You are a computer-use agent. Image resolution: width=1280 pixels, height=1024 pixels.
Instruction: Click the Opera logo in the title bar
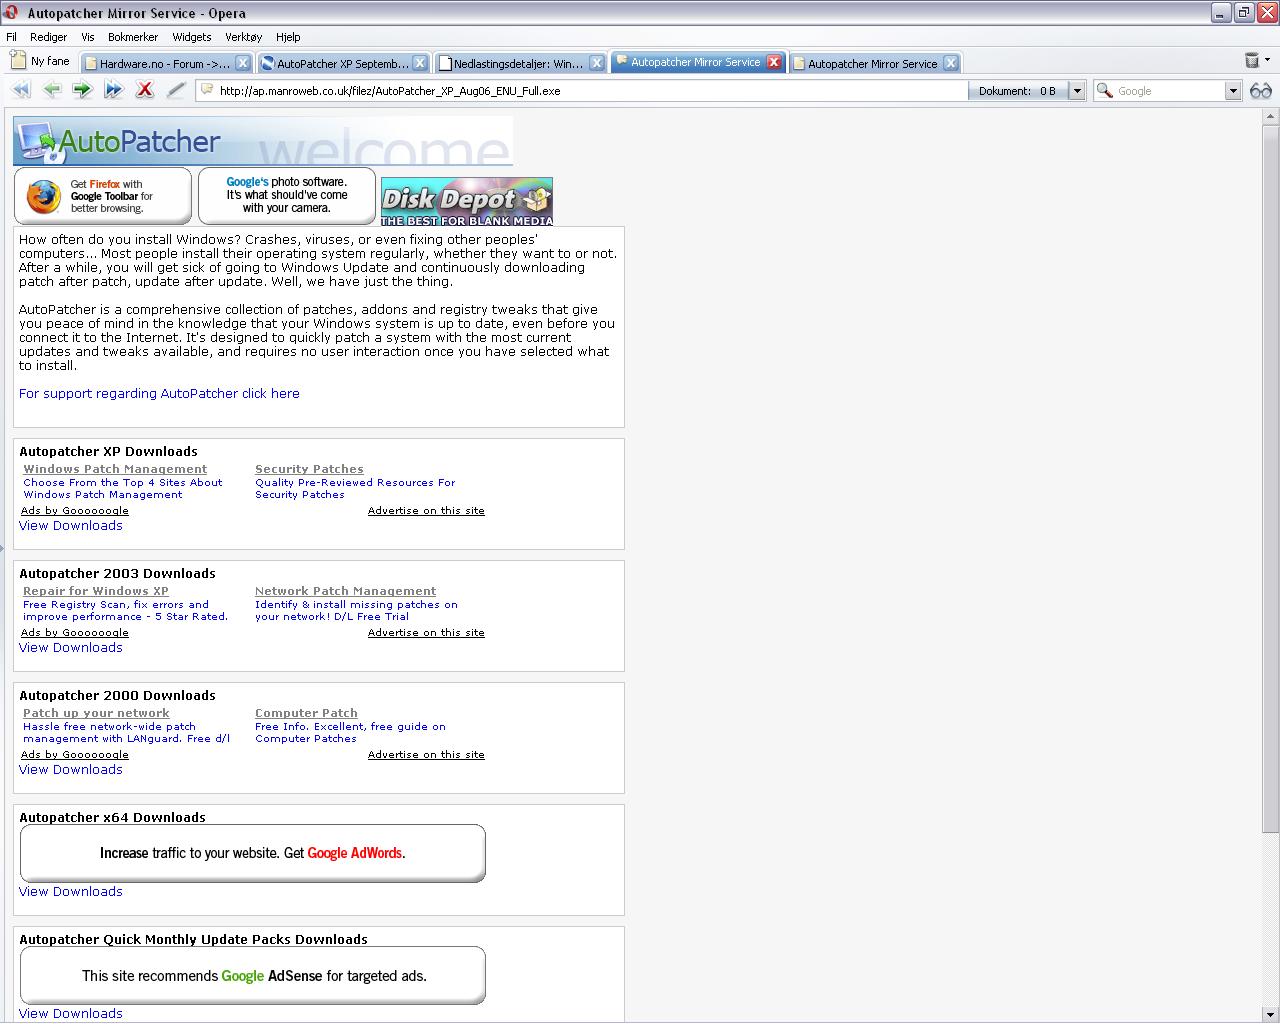pos(13,13)
